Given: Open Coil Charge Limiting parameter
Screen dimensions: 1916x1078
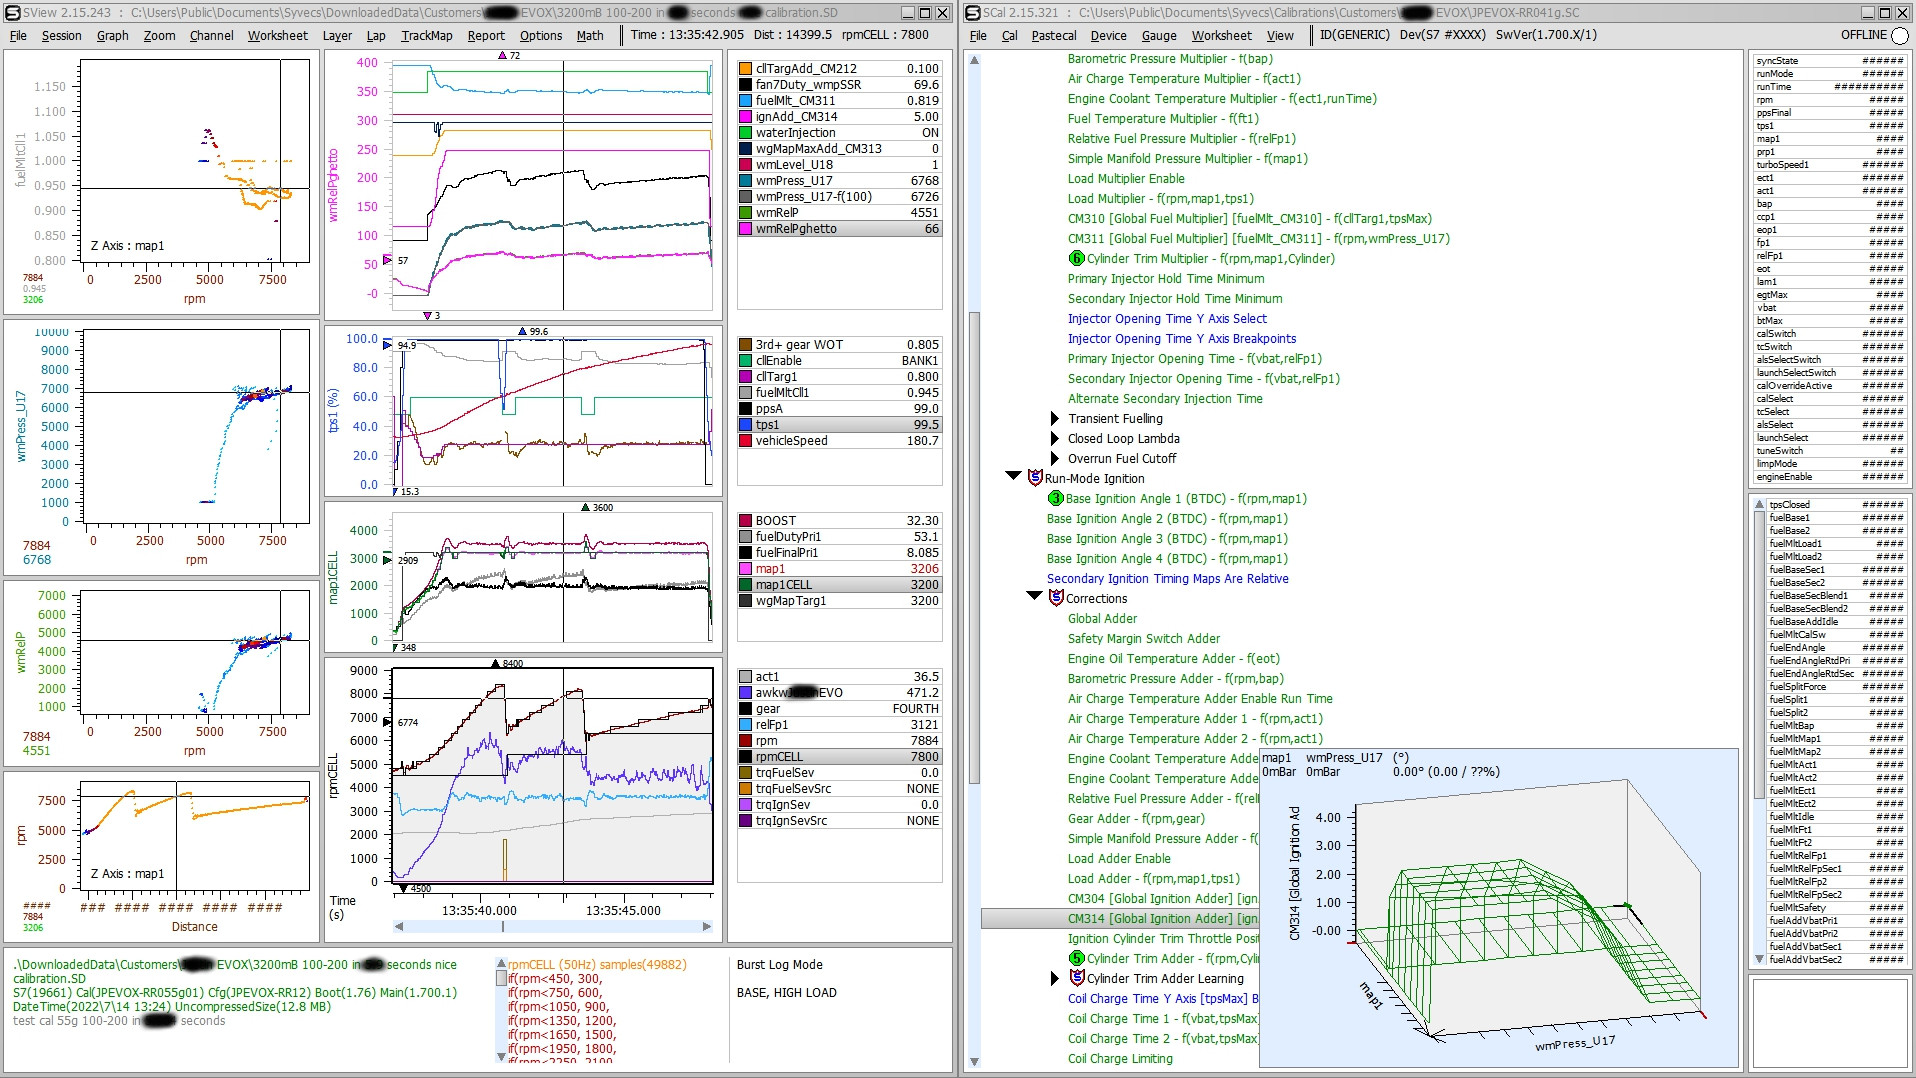Looking at the screenshot, I should (x=1120, y=1058).
